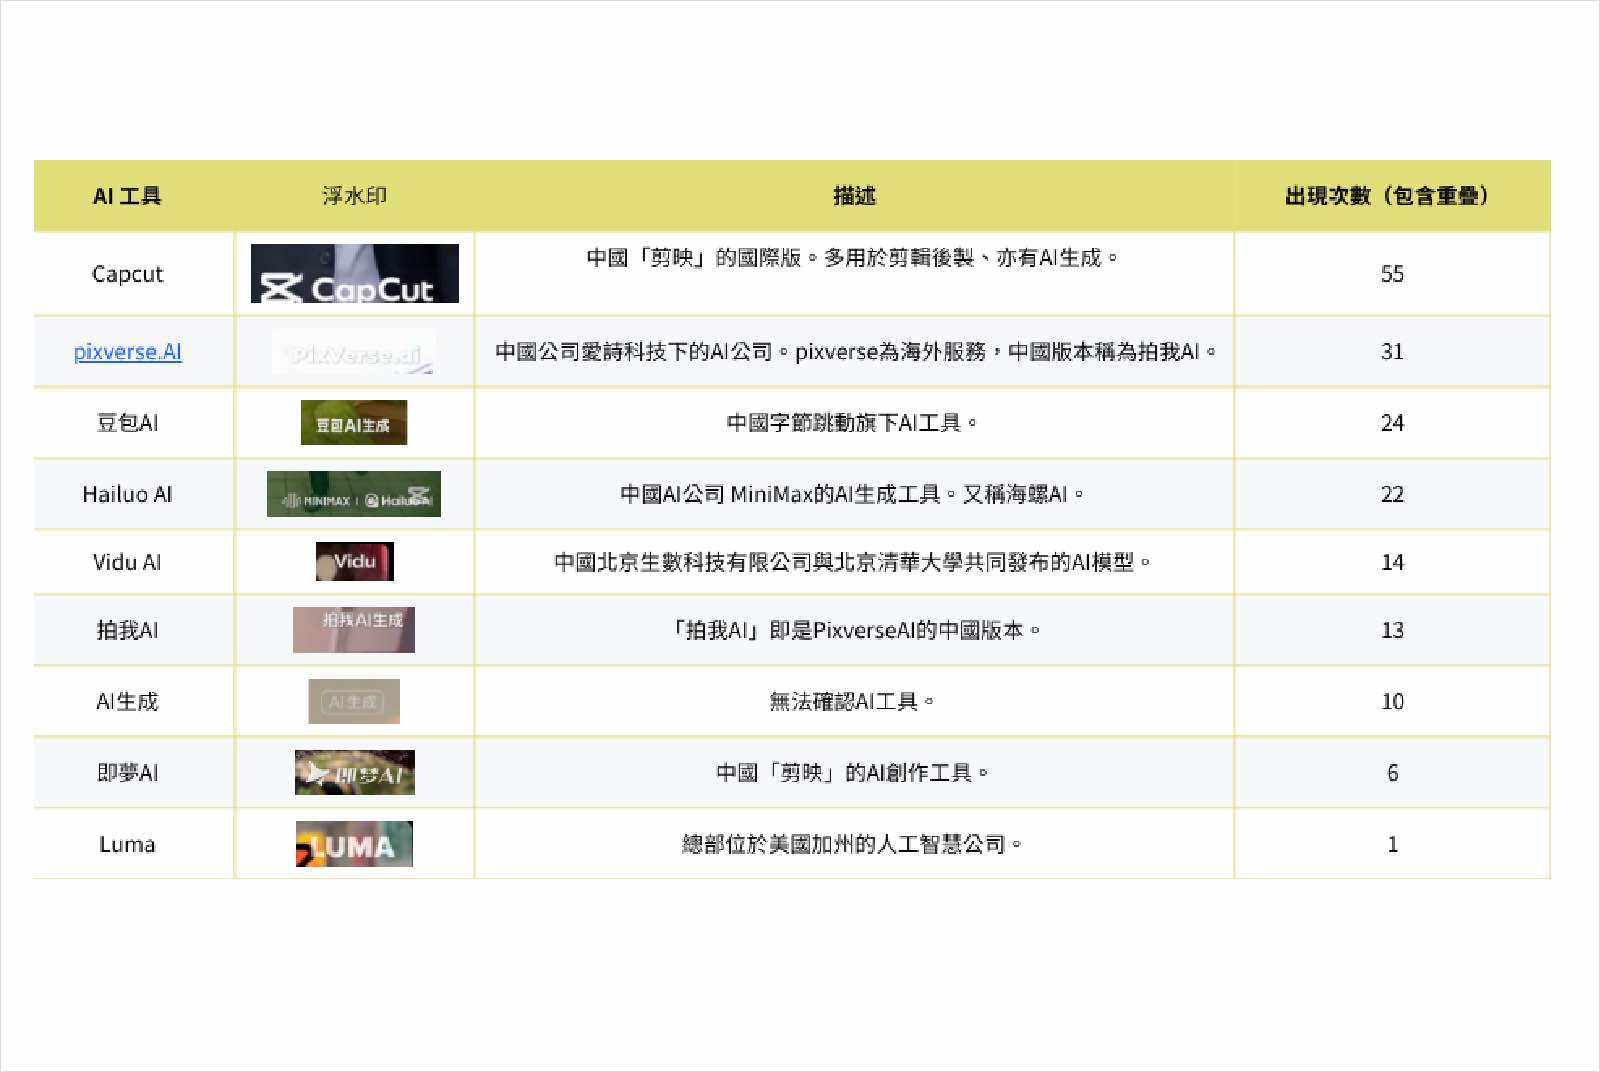Click the Vidu description mentioning 北京清華大學
The width and height of the screenshot is (1600, 1072).
tap(853, 562)
